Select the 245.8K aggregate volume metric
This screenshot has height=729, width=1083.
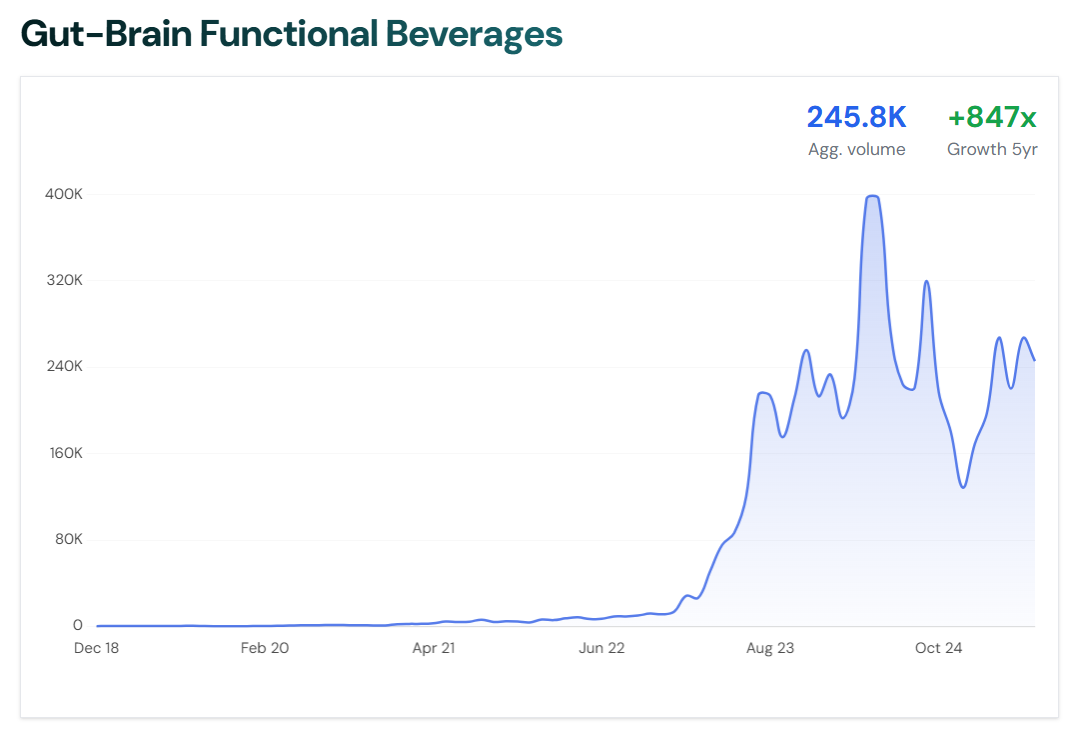click(x=857, y=117)
